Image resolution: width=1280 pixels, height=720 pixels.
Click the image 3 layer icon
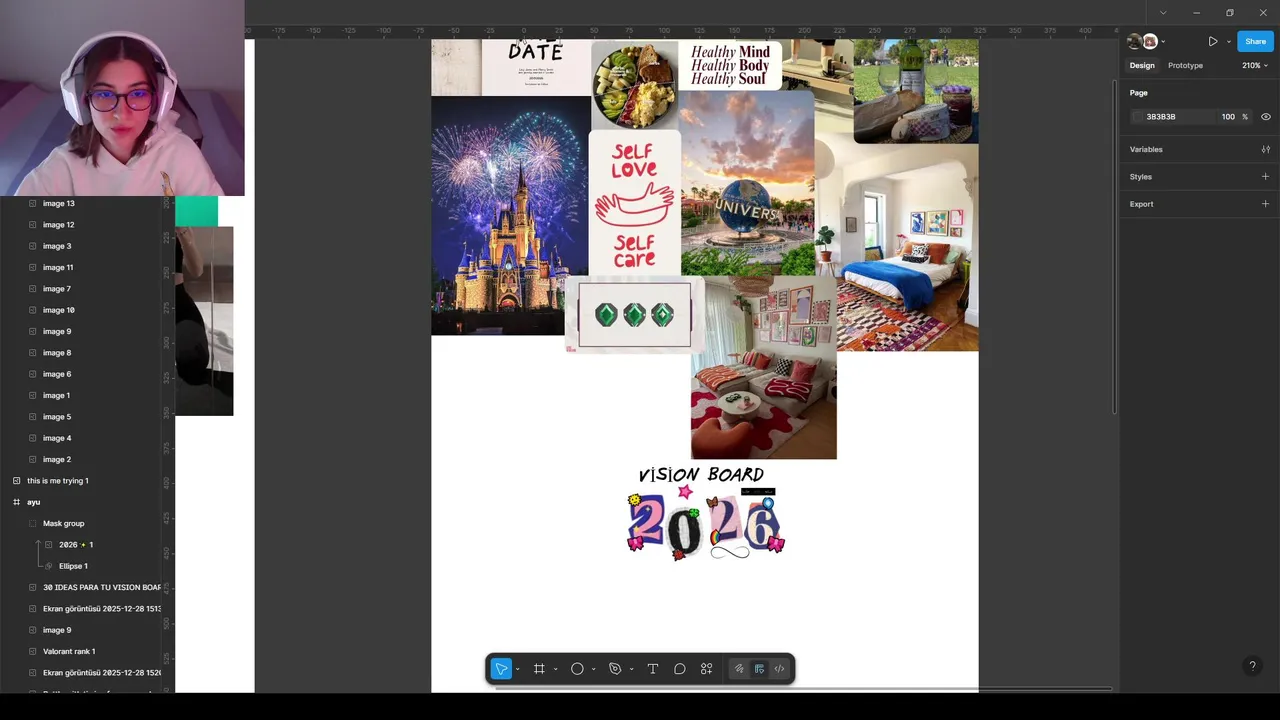point(32,246)
